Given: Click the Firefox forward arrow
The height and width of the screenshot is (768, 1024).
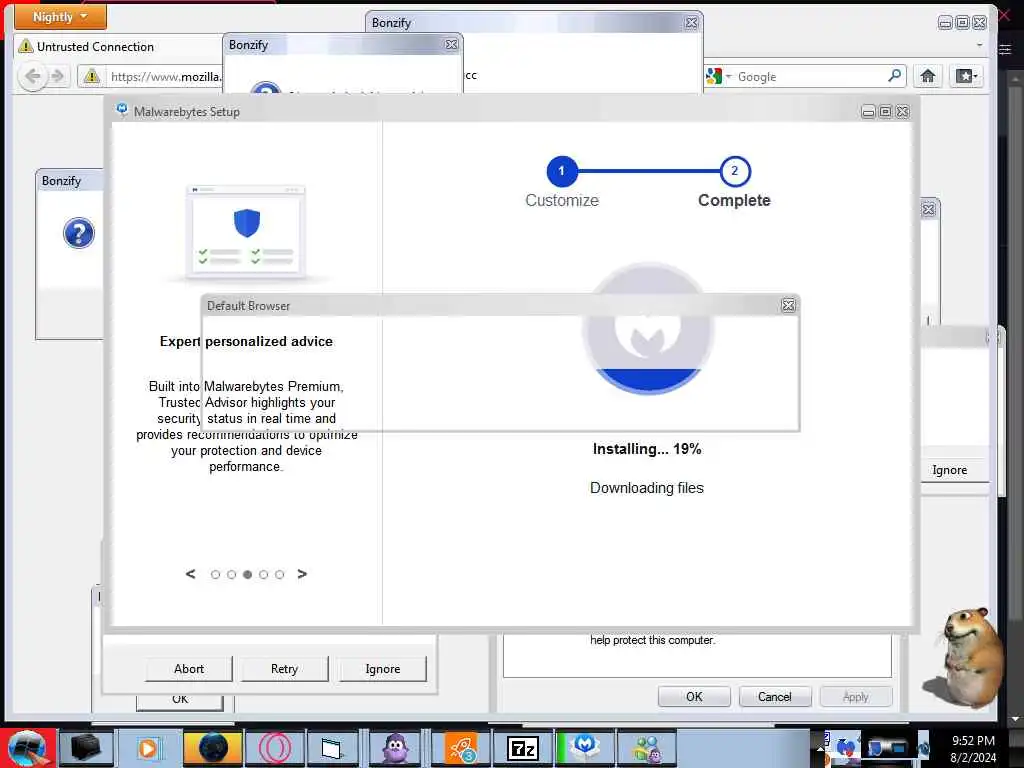Looking at the screenshot, I should coord(58,76).
